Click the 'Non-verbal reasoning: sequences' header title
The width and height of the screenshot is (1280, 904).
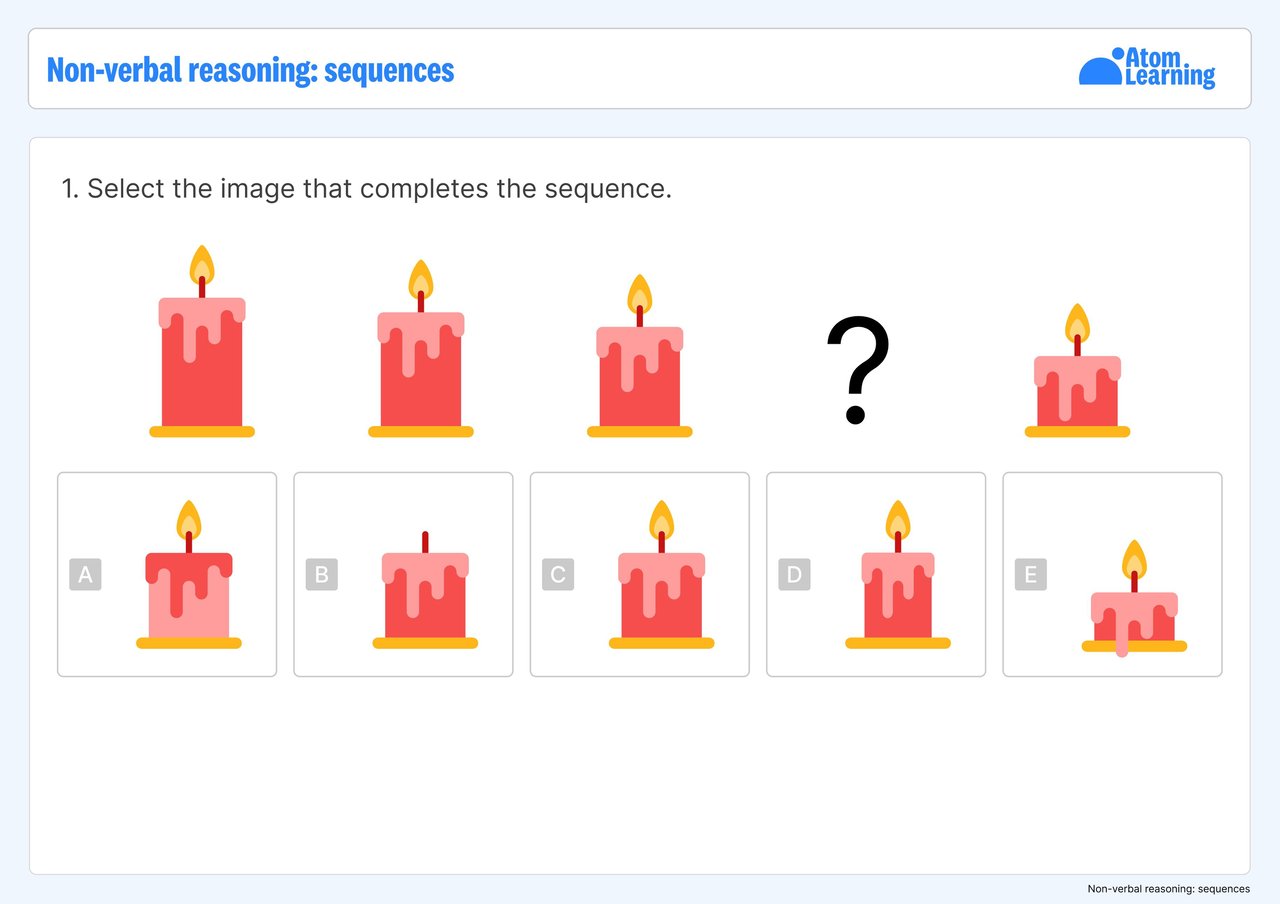coord(250,70)
